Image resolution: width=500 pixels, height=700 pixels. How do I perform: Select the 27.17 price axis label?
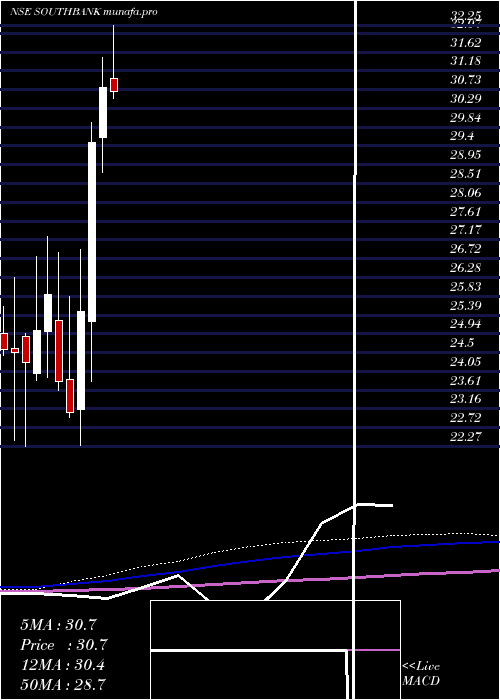[x=466, y=230]
